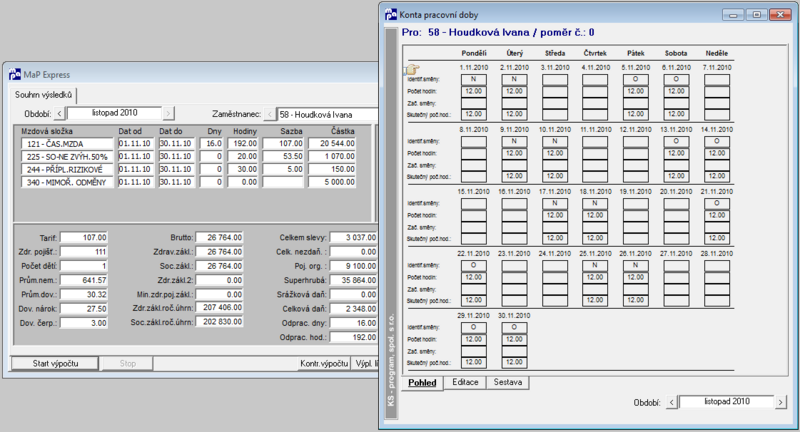Click the Konta pracovní doby title bar icon
This screenshot has height=432, width=800.
391,15
